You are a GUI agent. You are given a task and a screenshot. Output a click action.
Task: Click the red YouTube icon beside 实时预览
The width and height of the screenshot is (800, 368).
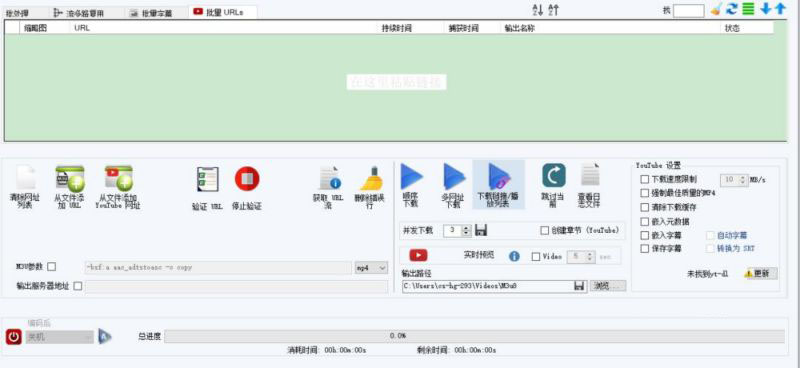(418, 256)
